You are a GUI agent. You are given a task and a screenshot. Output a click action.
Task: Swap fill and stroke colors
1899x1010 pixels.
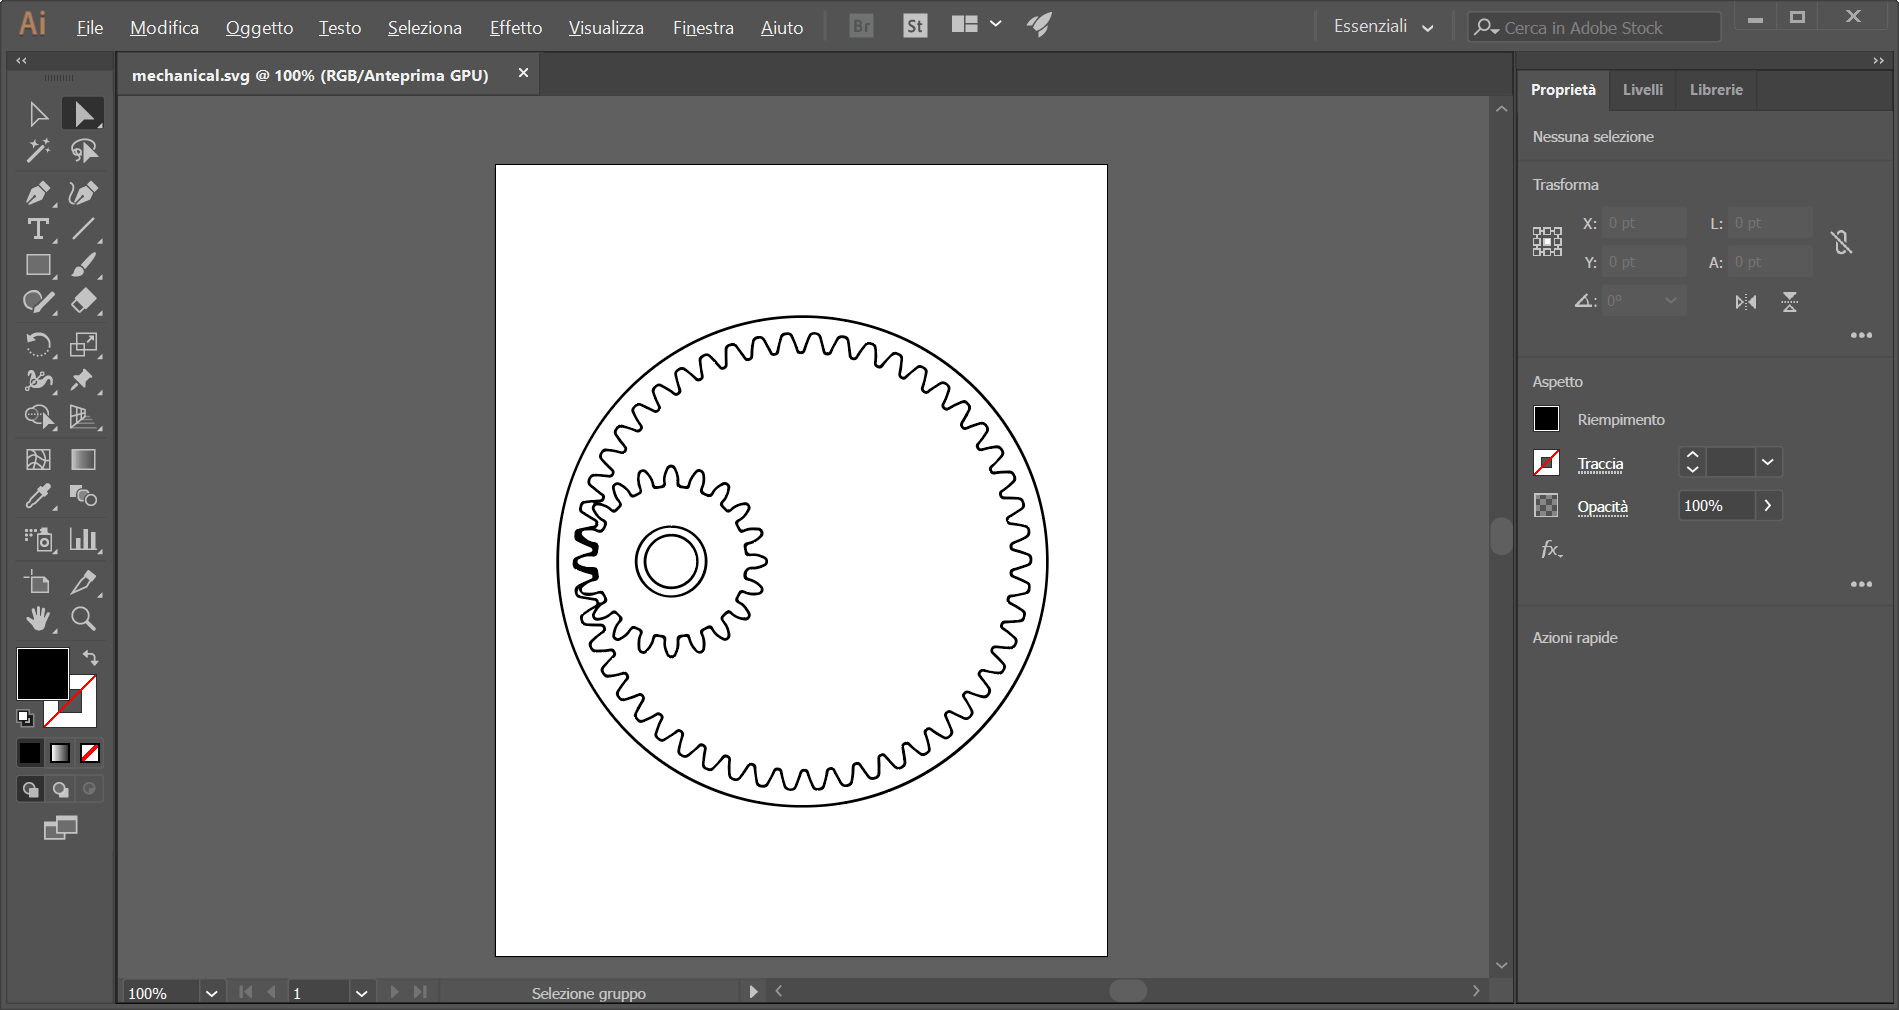point(90,658)
